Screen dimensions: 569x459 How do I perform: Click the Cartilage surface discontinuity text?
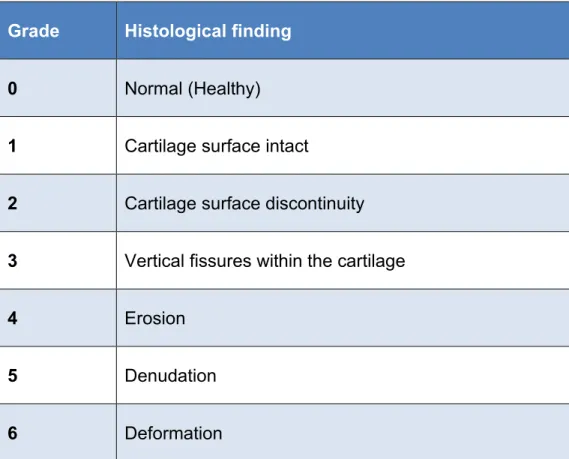pos(244,204)
